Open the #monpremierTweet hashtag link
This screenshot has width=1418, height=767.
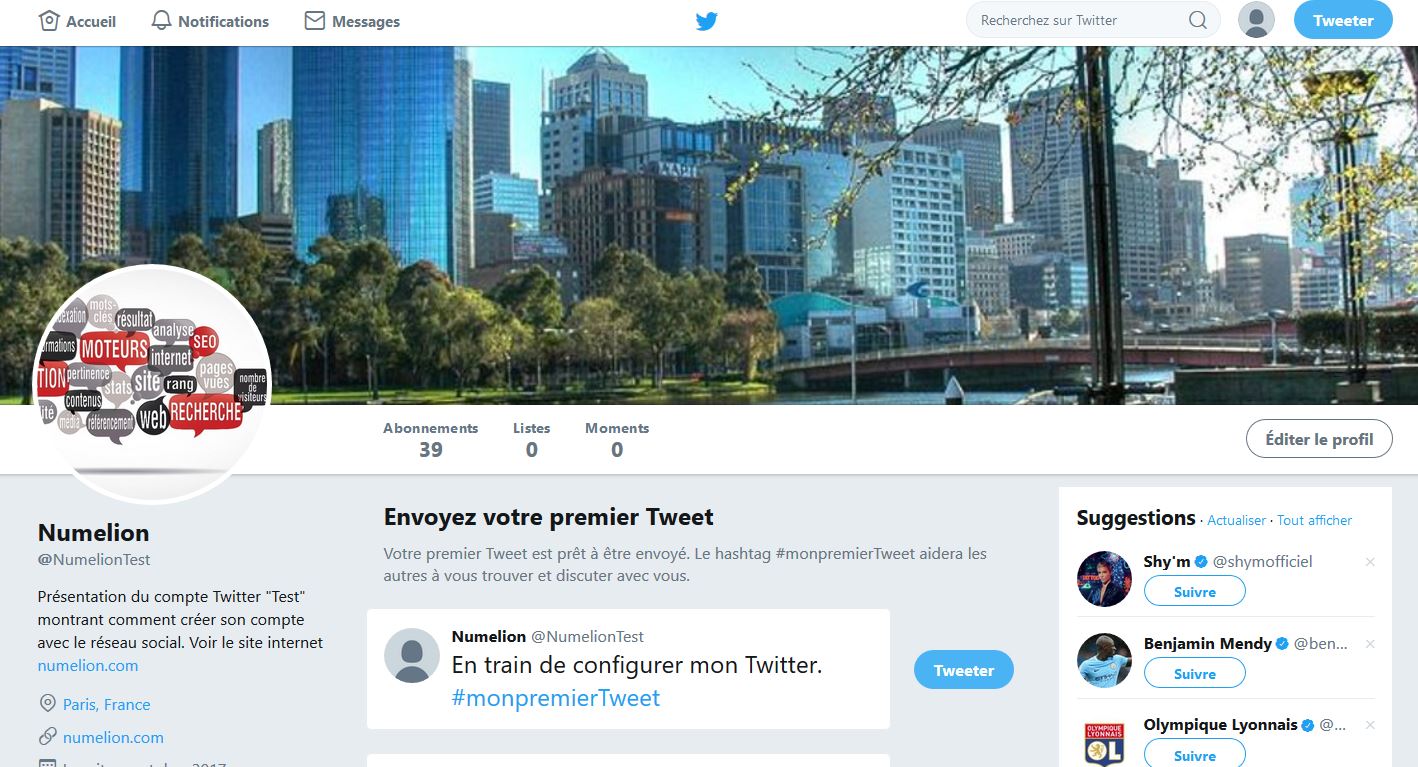pos(555,698)
